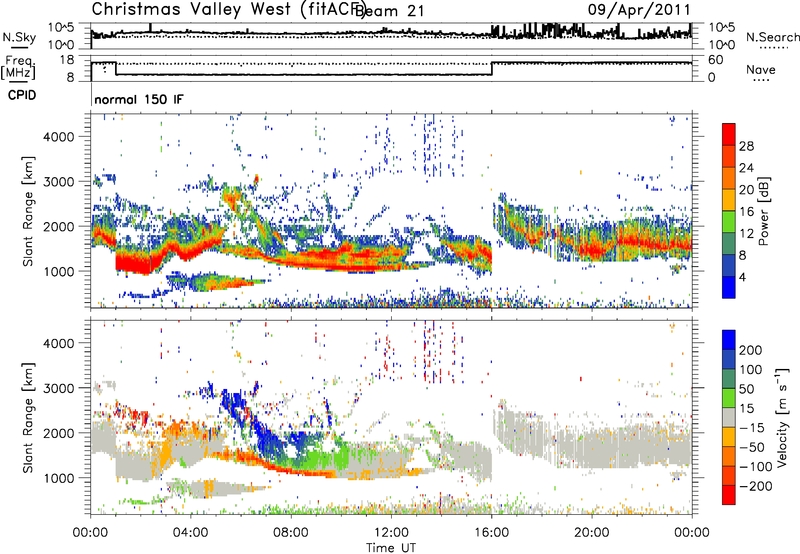Click the 3000 km tick on the velocity panel

point(58,388)
